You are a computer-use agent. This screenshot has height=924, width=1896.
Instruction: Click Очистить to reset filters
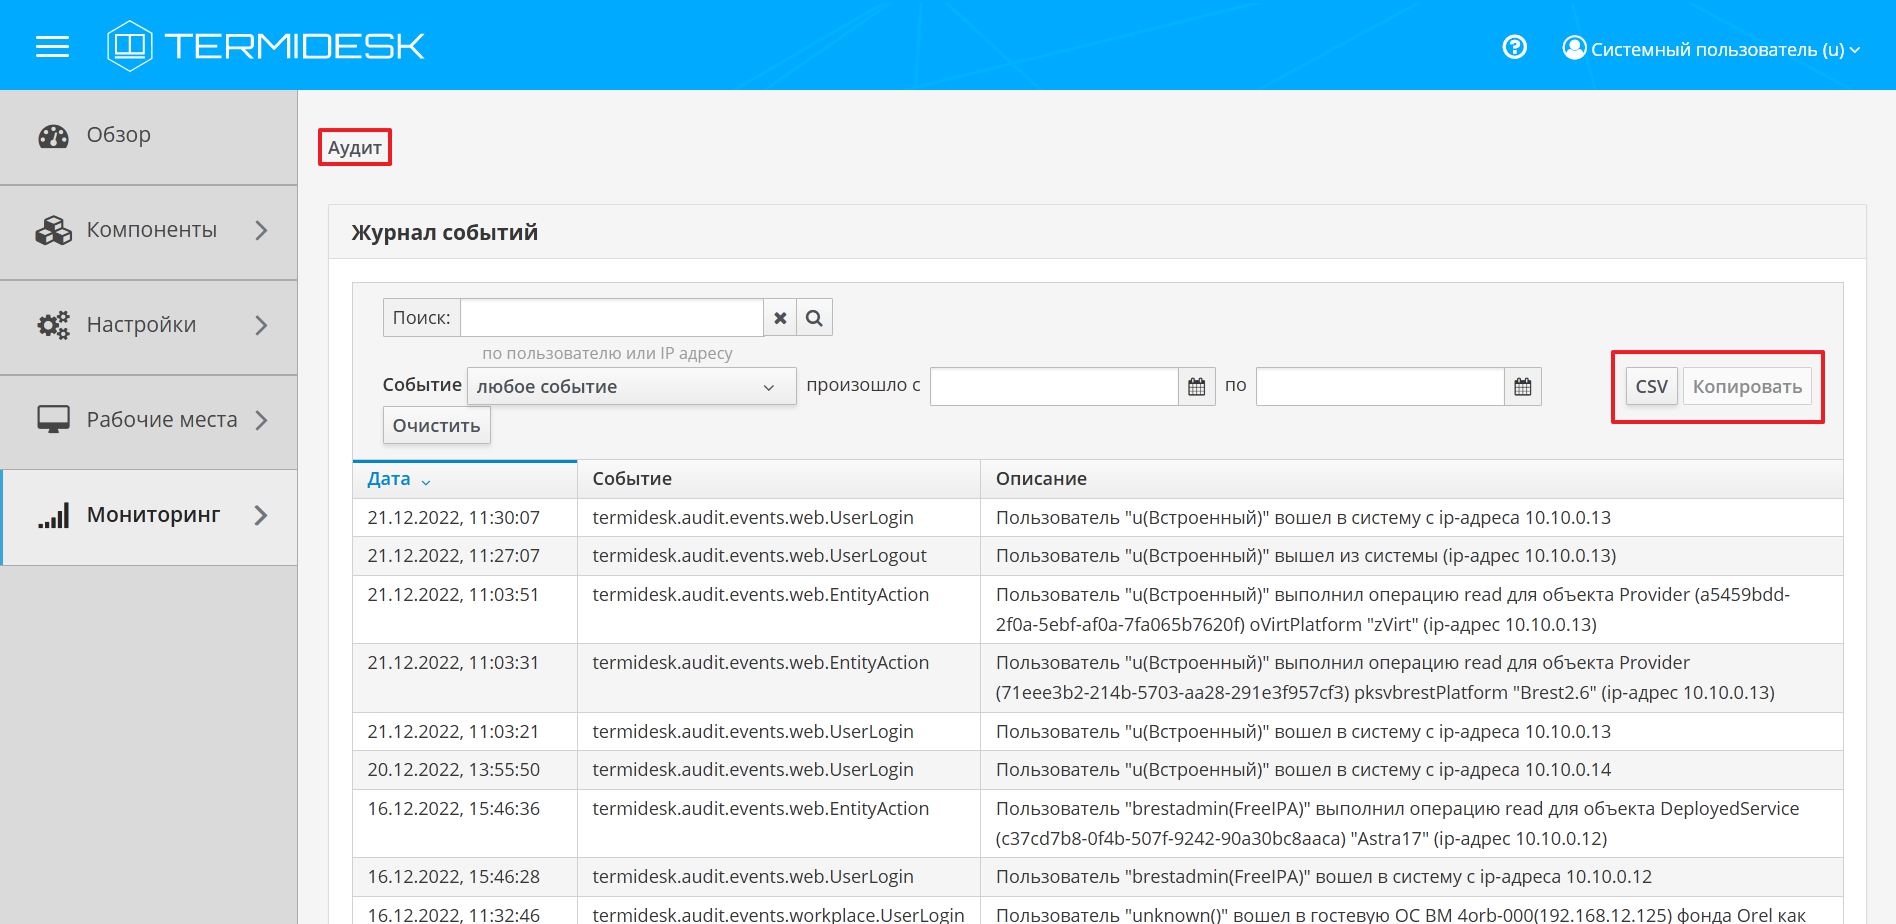coord(436,426)
